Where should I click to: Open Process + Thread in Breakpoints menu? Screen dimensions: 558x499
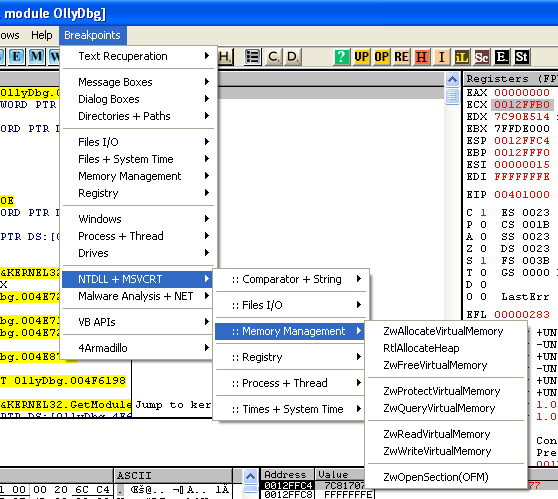[x=138, y=236]
